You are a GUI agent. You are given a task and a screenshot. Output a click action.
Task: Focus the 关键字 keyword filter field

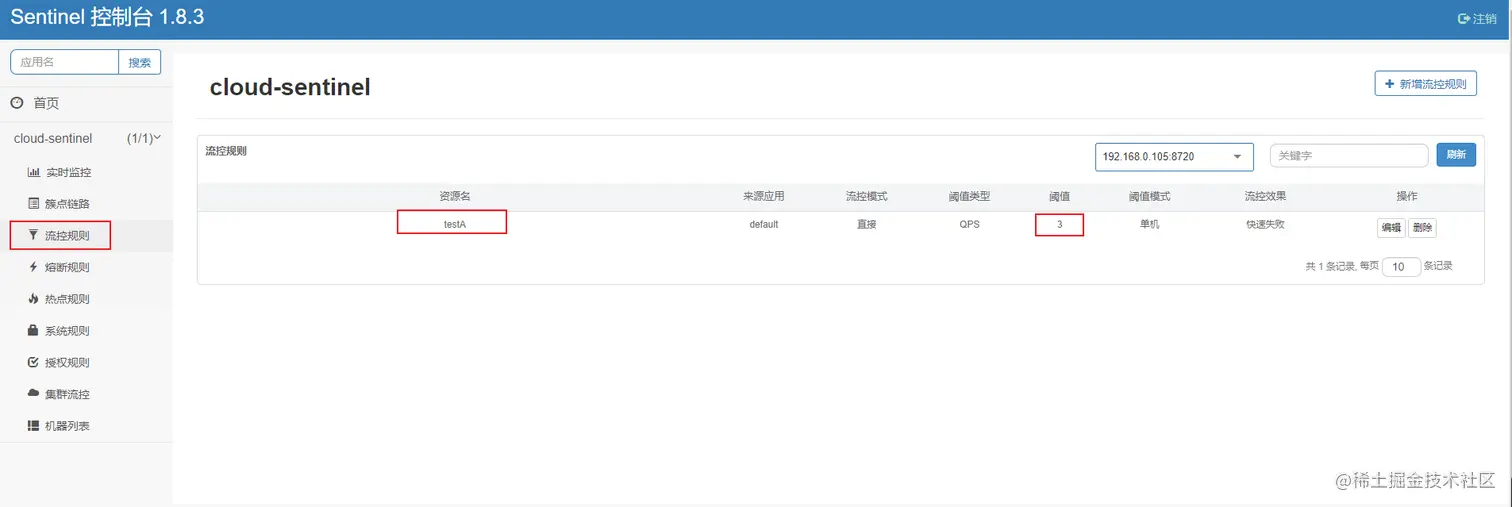coord(1348,156)
